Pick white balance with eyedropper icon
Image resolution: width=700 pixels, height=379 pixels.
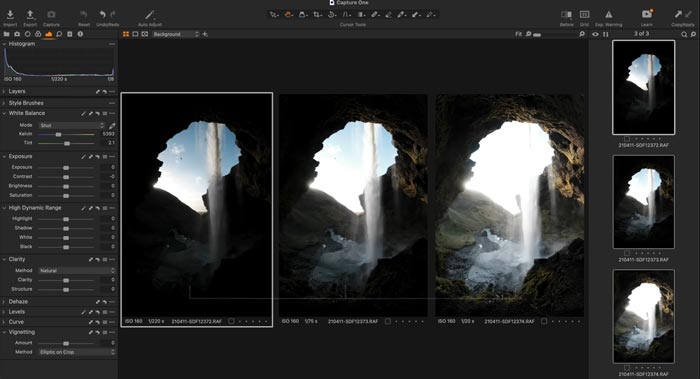[x=112, y=125]
